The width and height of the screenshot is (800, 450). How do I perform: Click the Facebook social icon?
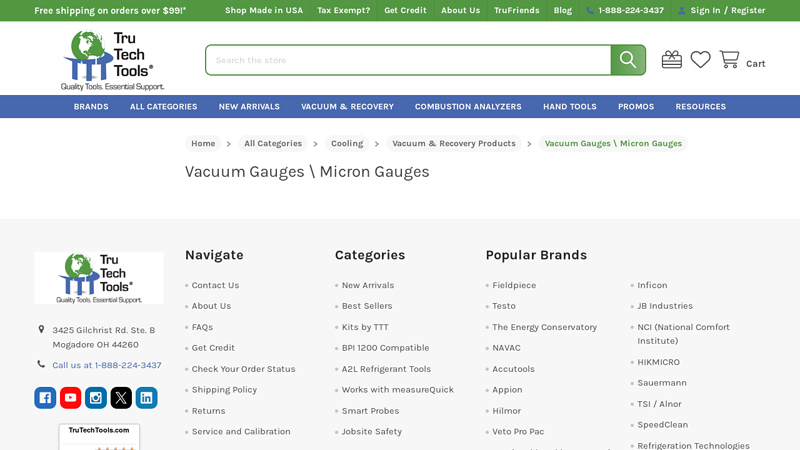(x=45, y=398)
